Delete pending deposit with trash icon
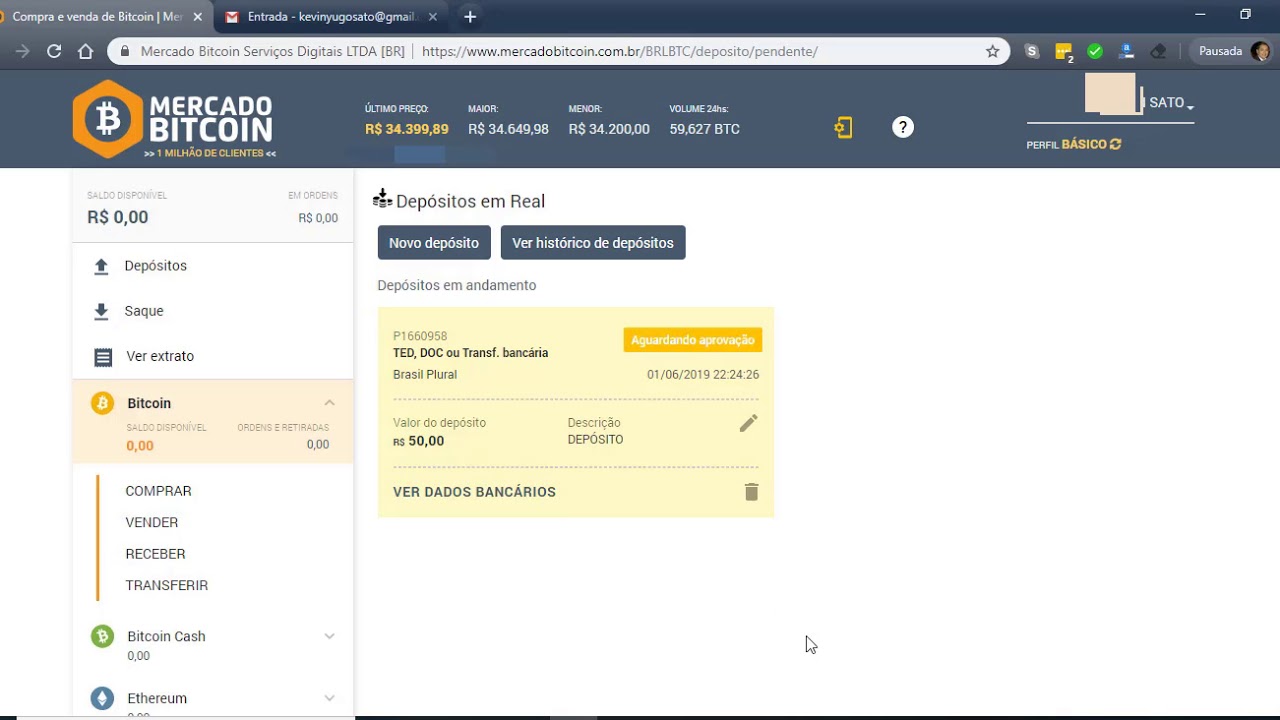 (x=751, y=492)
